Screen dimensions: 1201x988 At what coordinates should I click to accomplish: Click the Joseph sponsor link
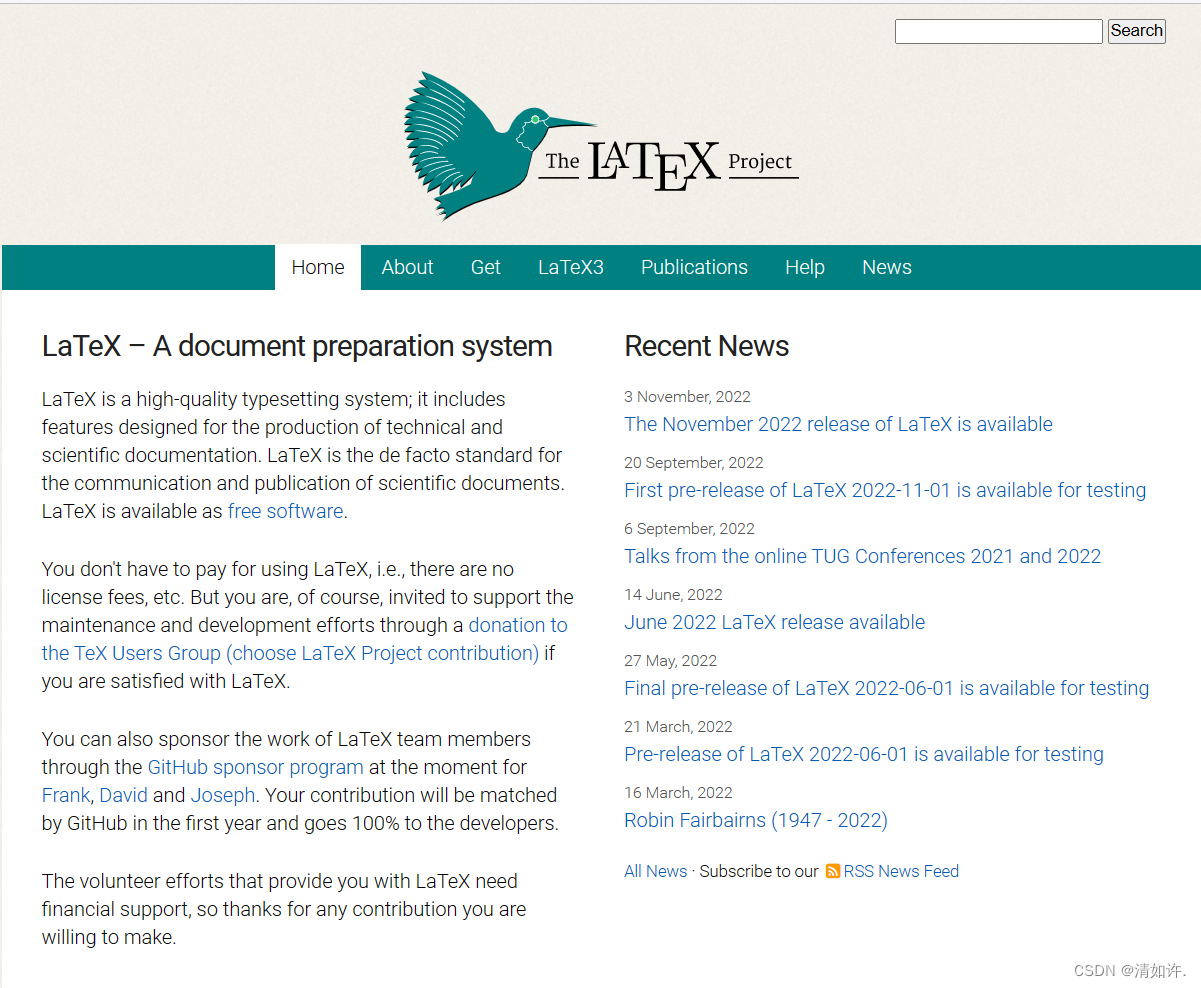click(223, 795)
